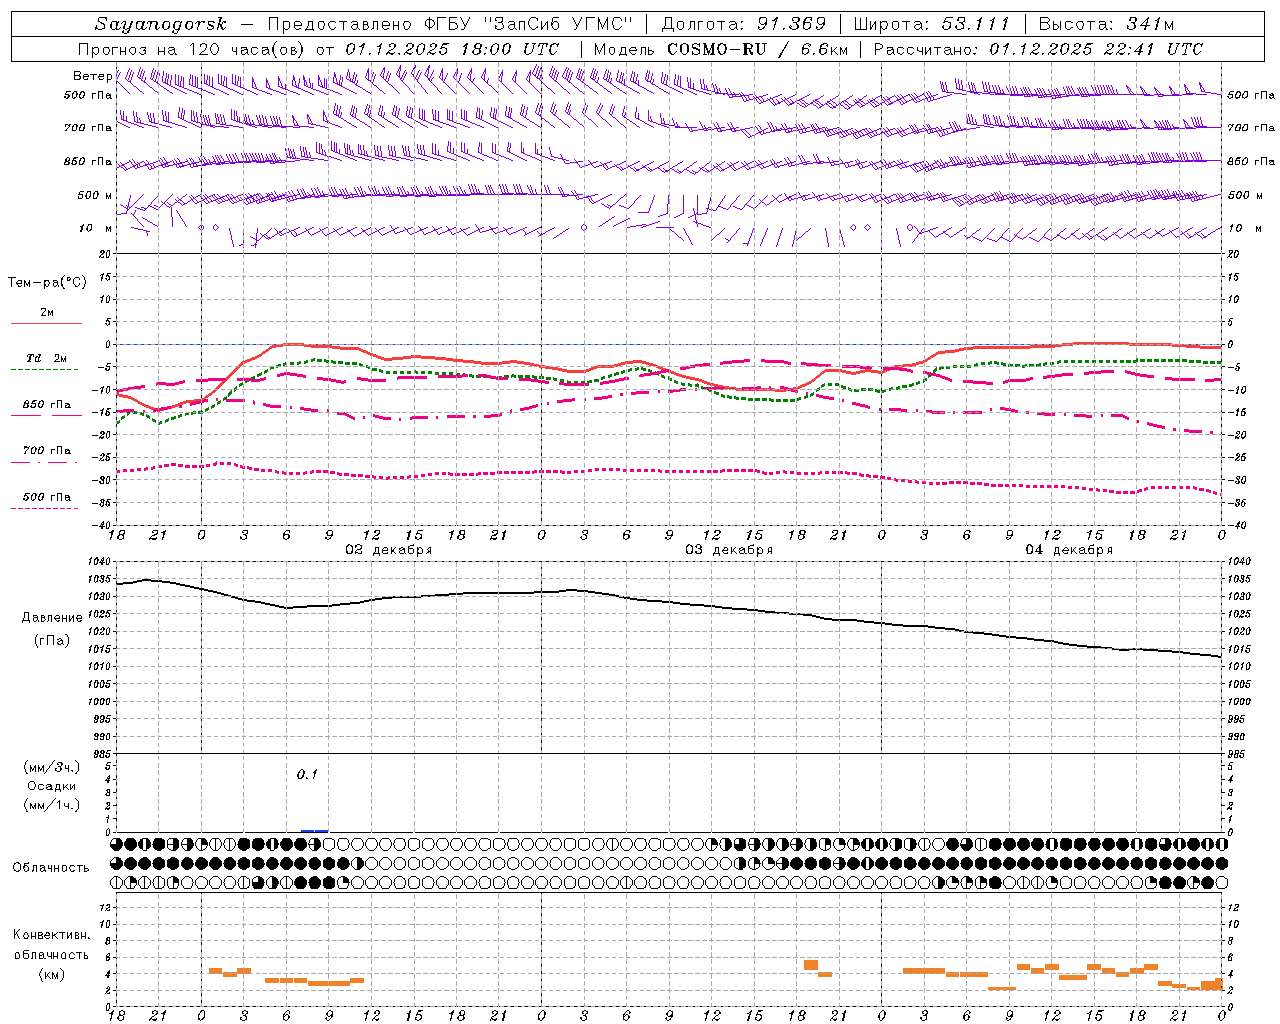Click 'Рассчитано: 01.12.2025 22:41 UTC' text
This screenshot has height=1024, width=1280.
click(x=1038, y=49)
